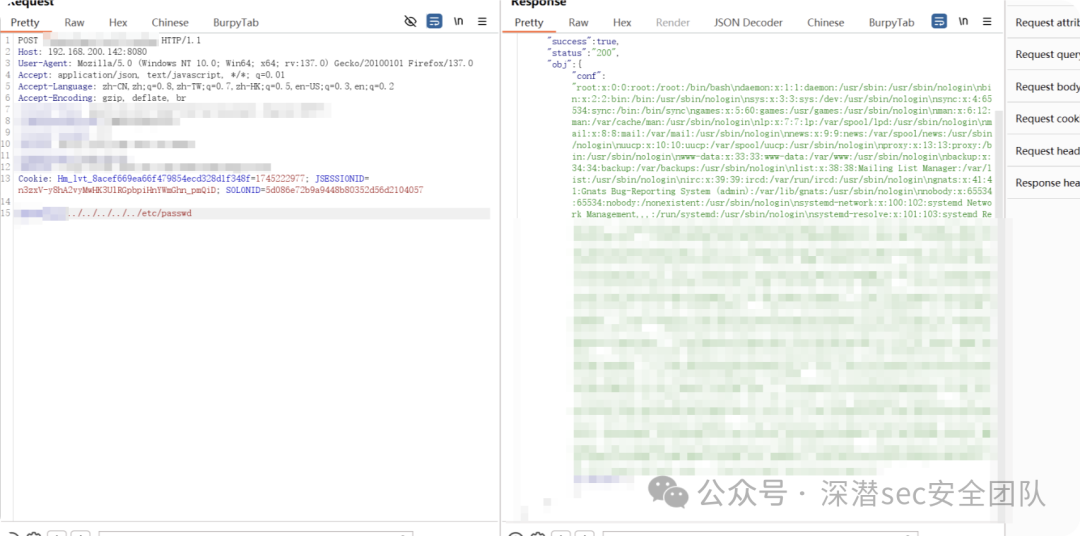1080x536 pixels.
Task: Toggle the hide-non-printable eye icon in Request
Action: (411, 21)
